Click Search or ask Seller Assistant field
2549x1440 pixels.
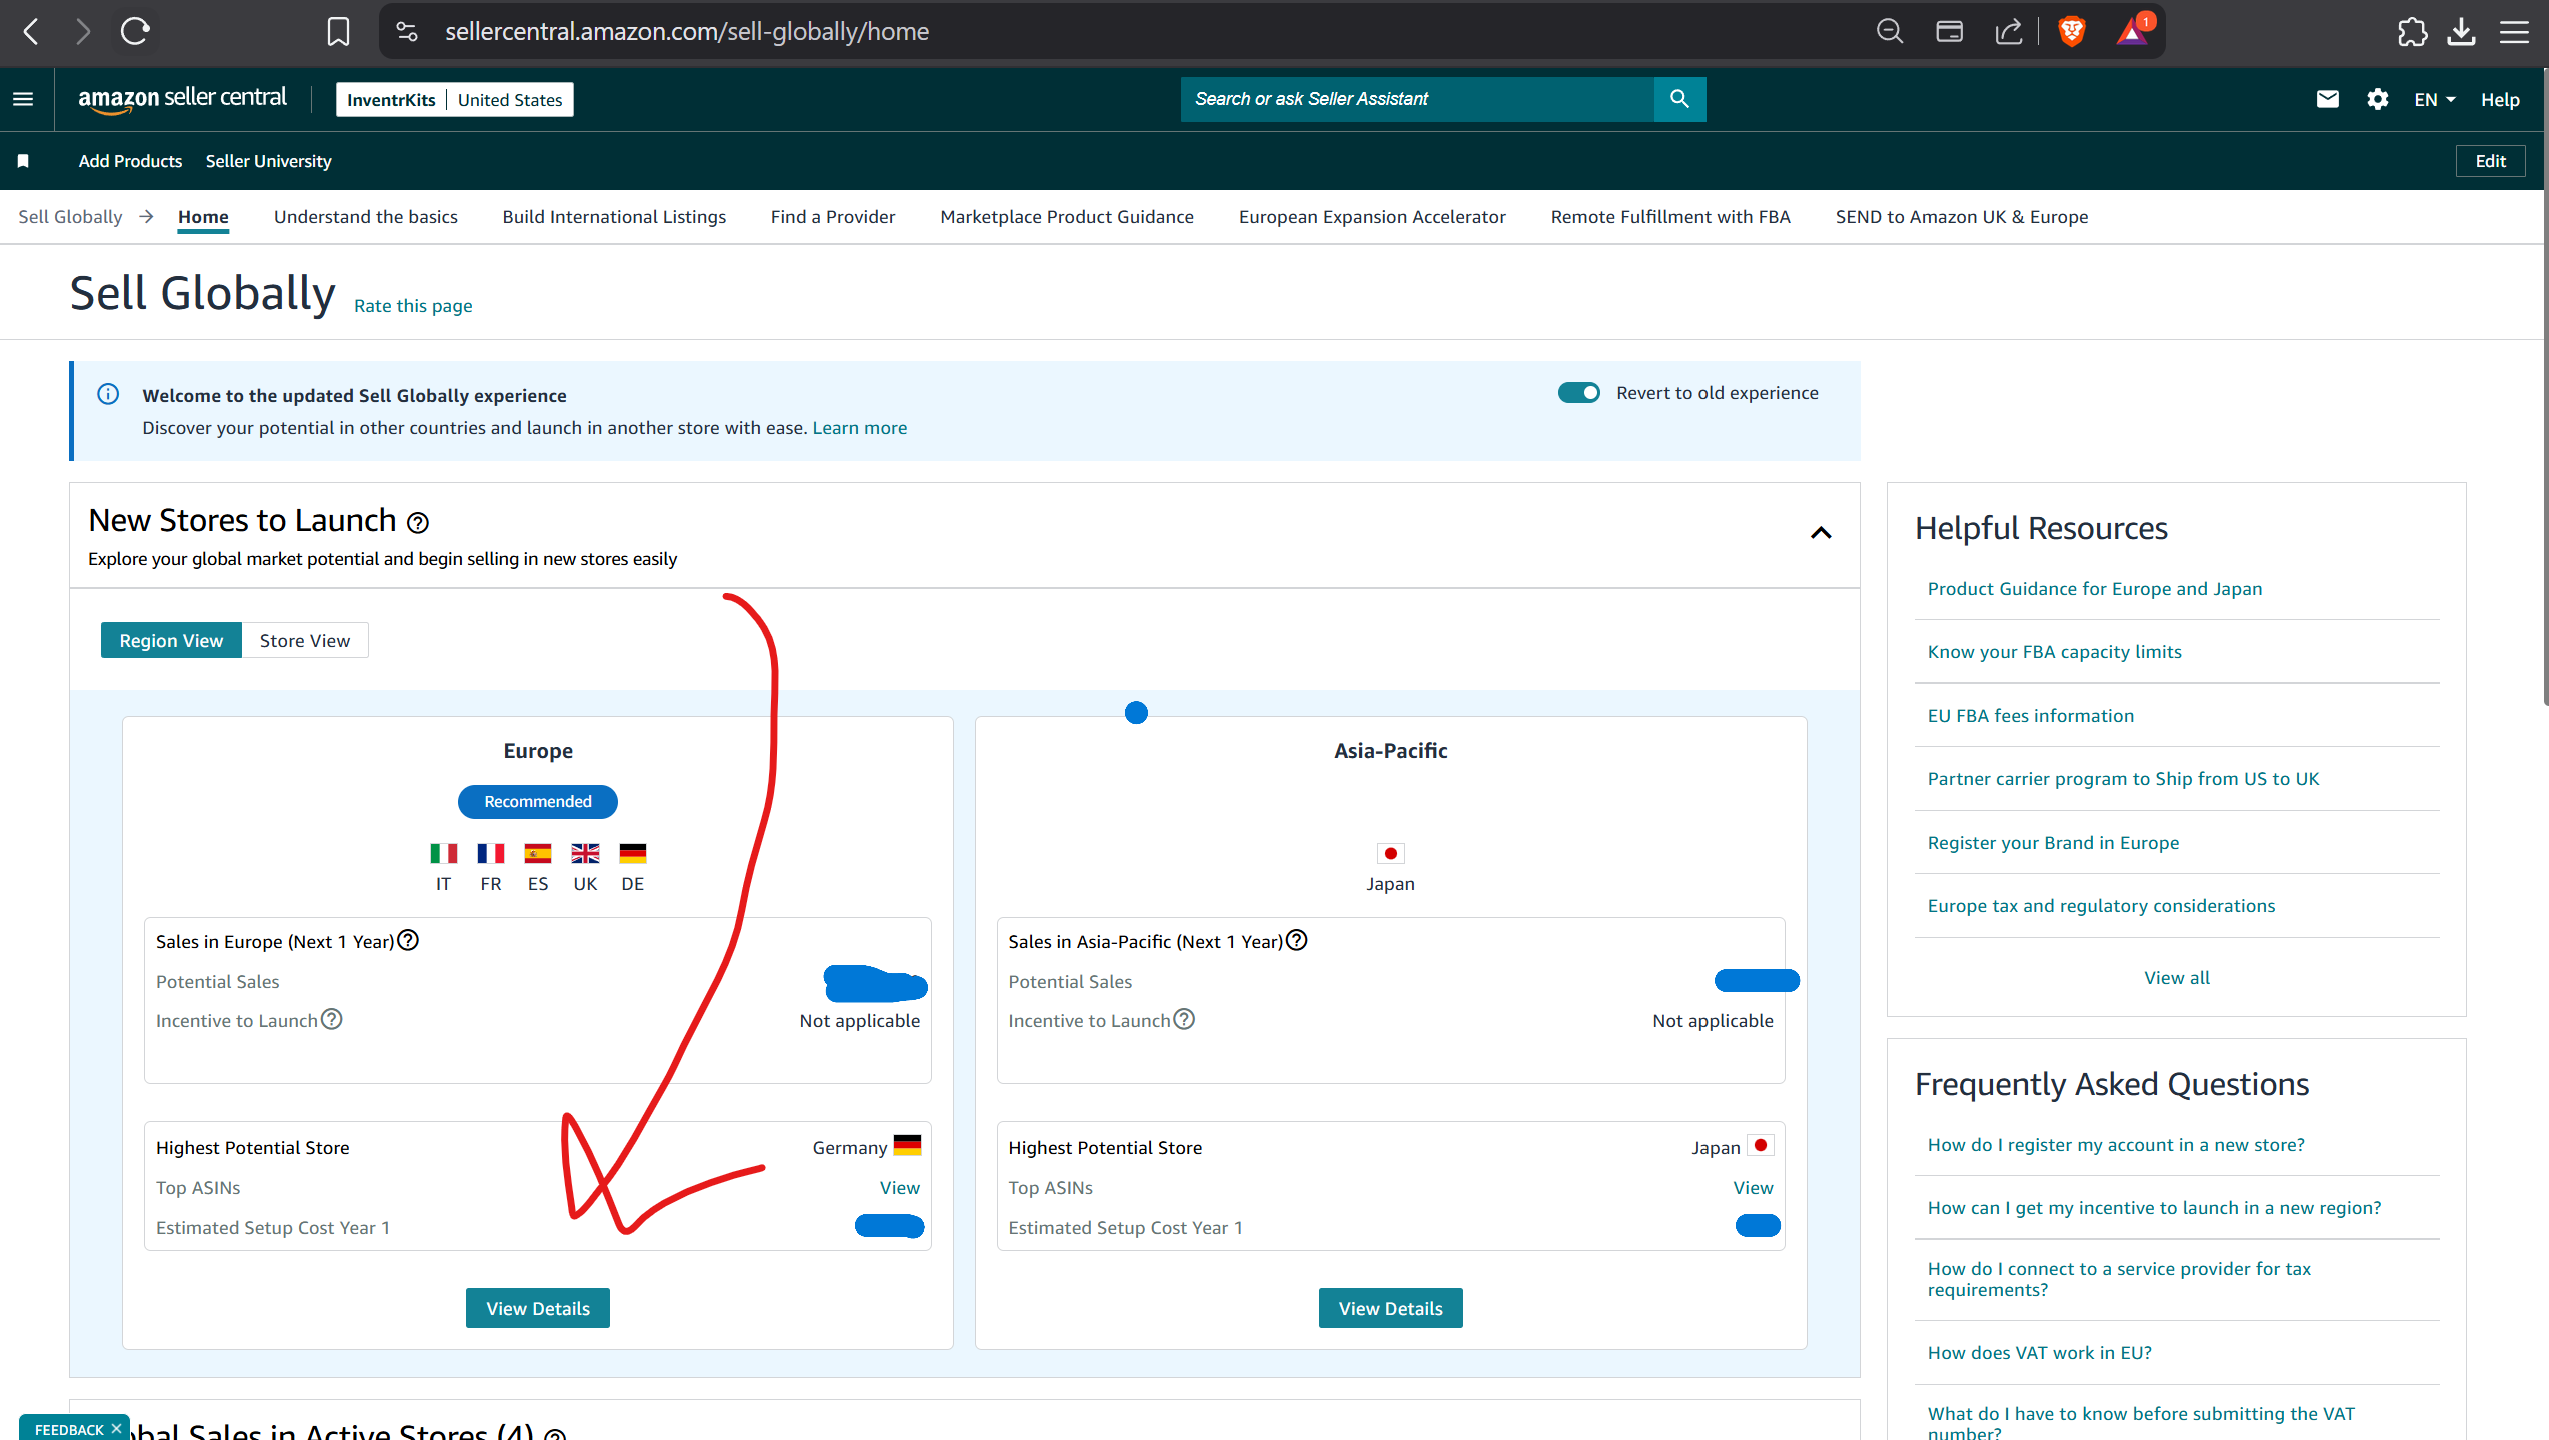[x=1416, y=99]
